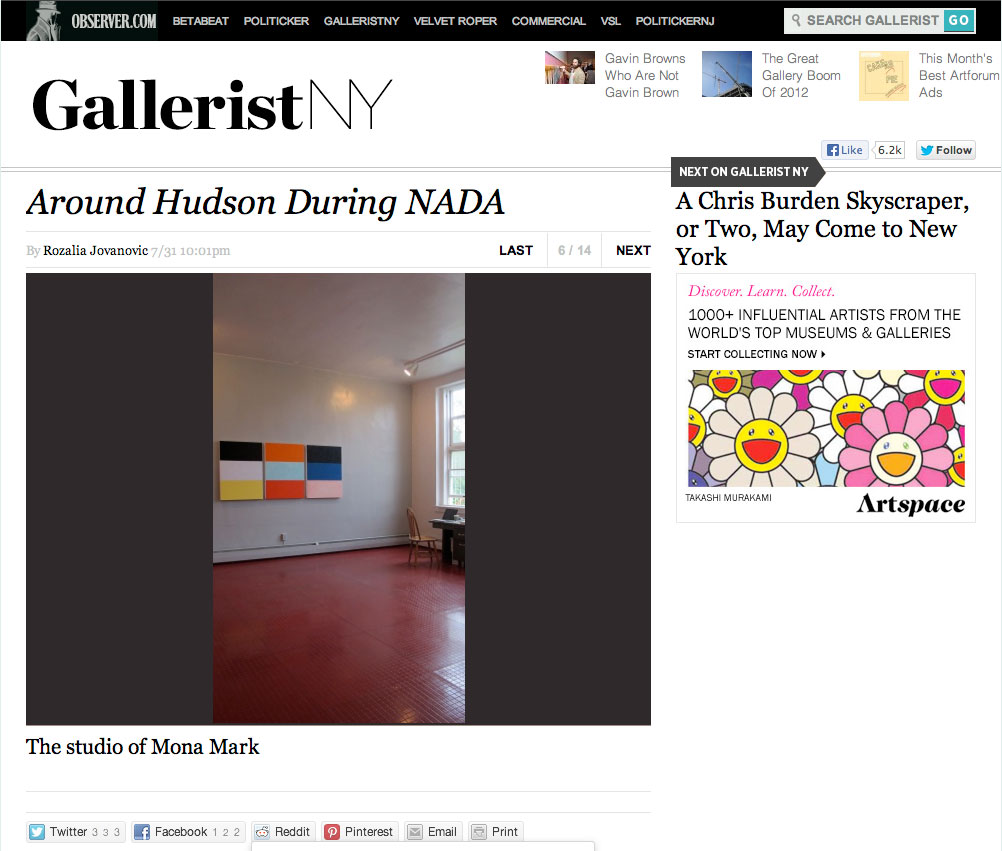
Task: Submit search with GO button
Action: 959,20
